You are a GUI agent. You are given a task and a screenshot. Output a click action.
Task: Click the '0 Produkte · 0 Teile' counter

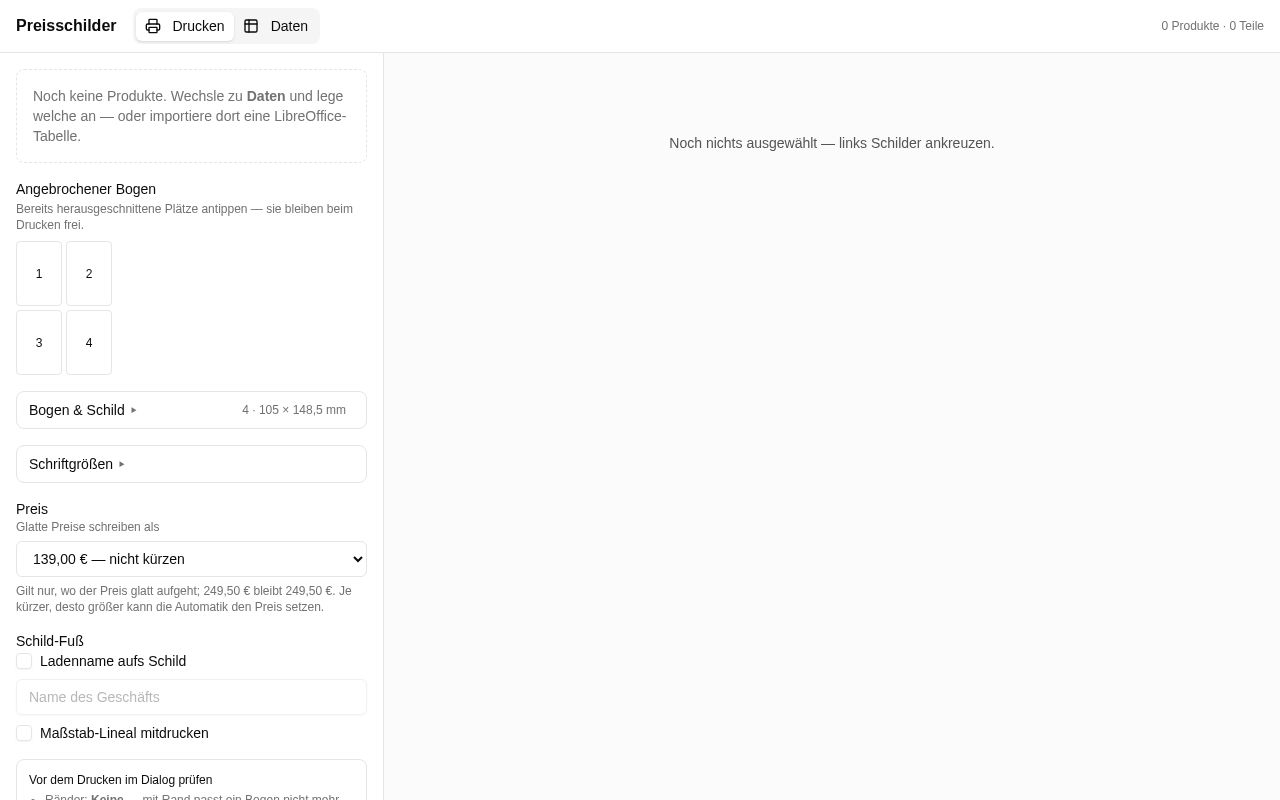pyautogui.click(x=1212, y=26)
